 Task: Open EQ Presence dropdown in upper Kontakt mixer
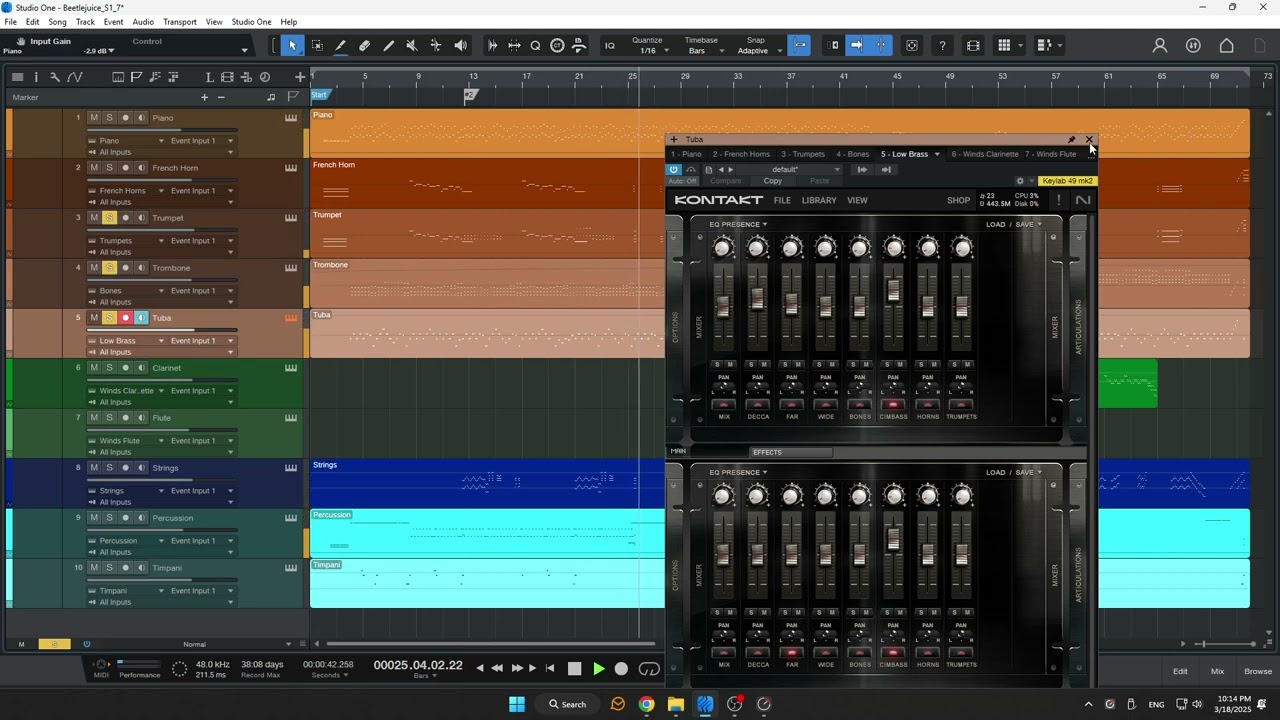click(x=738, y=224)
